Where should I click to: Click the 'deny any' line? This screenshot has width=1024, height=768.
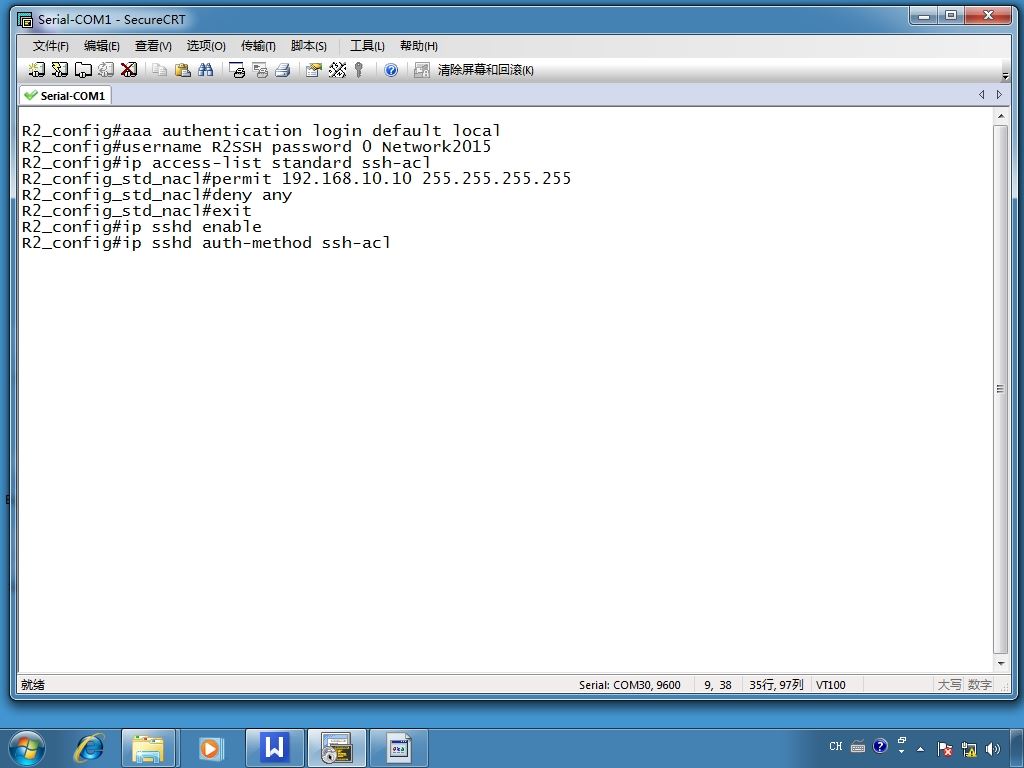click(x=157, y=195)
